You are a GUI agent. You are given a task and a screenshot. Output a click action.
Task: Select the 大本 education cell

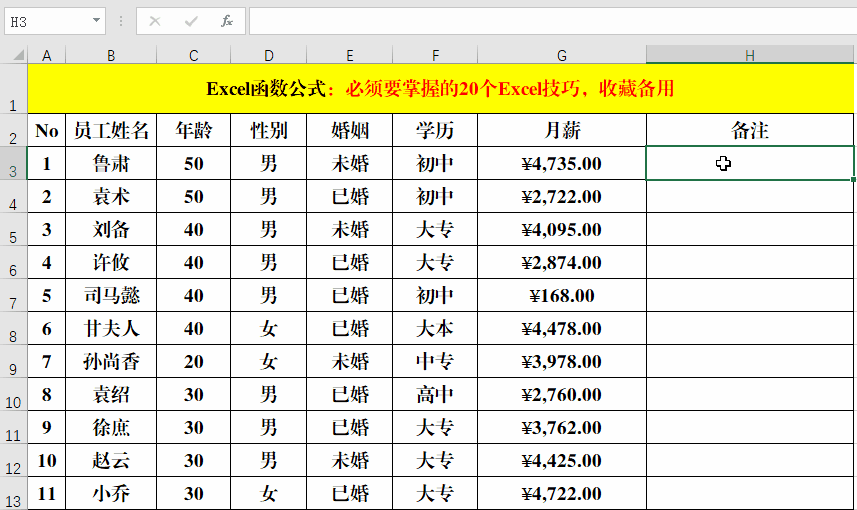435,328
